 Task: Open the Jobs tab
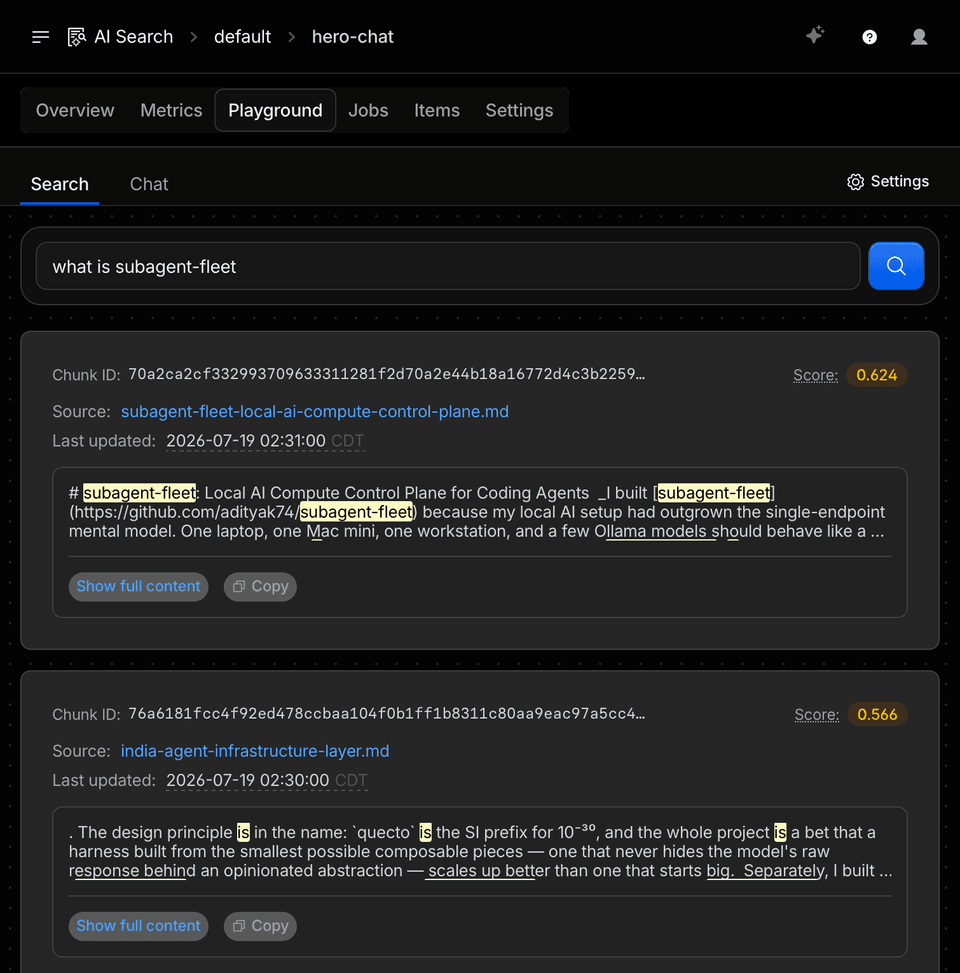click(x=368, y=110)
